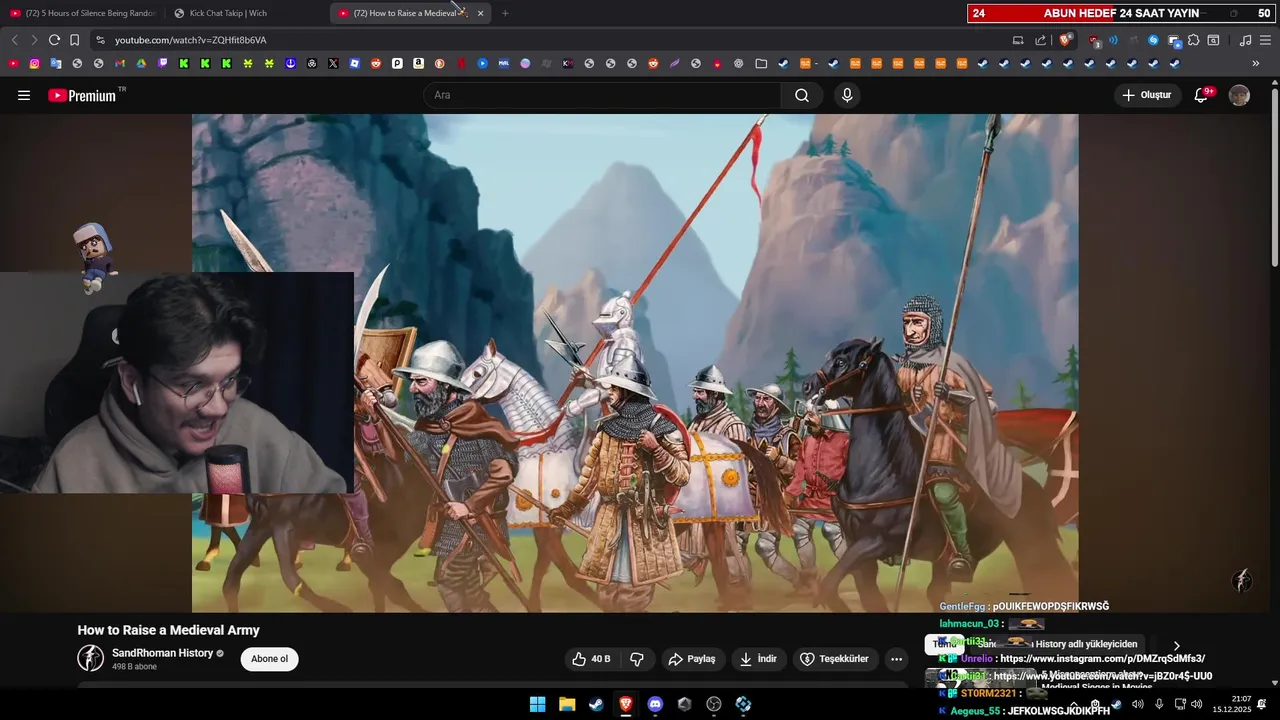The width and height of the screenshot is (1280, 720).
Task: Click the İndir download button
Action: (x=758, y=659)
